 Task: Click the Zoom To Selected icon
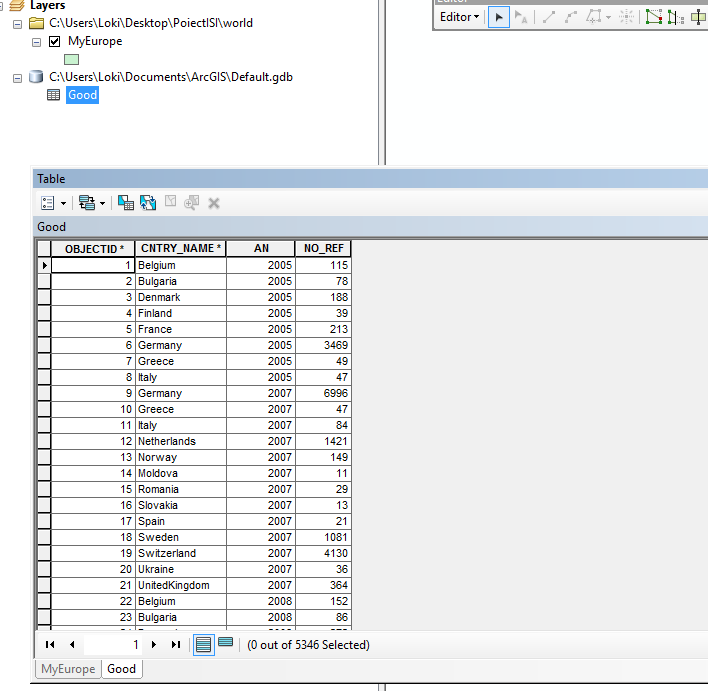tap(191, 203)
